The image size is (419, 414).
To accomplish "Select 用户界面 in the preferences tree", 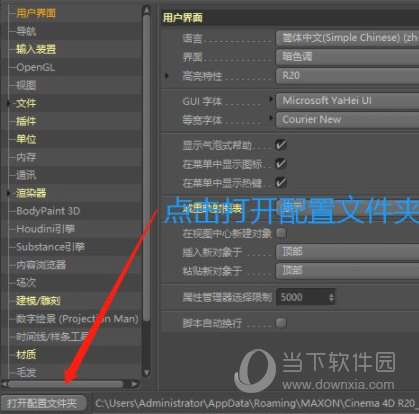I will point(36,13).
